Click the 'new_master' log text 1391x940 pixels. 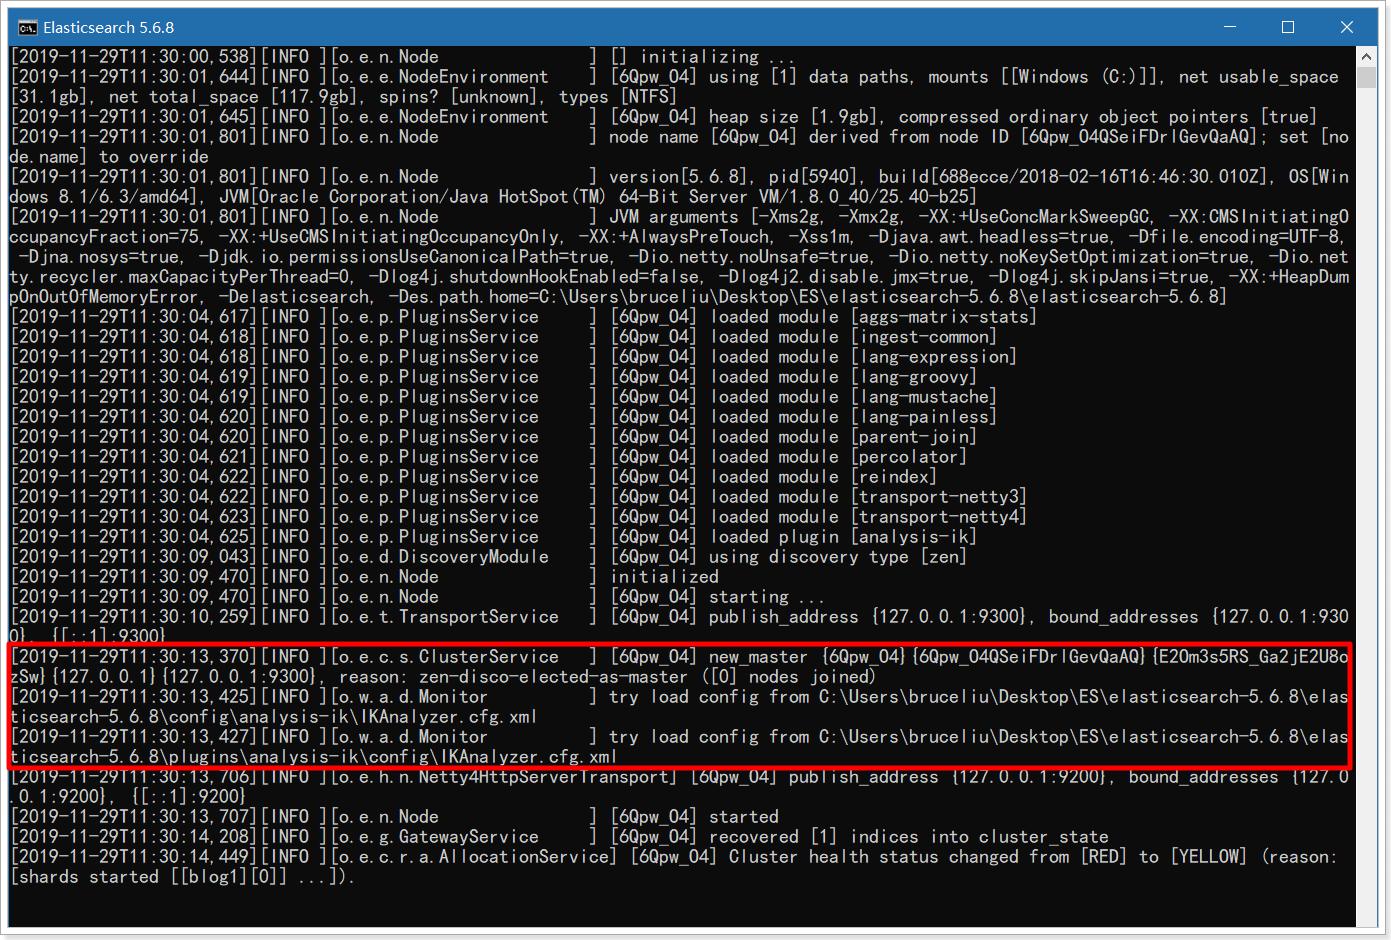[758, 657]
